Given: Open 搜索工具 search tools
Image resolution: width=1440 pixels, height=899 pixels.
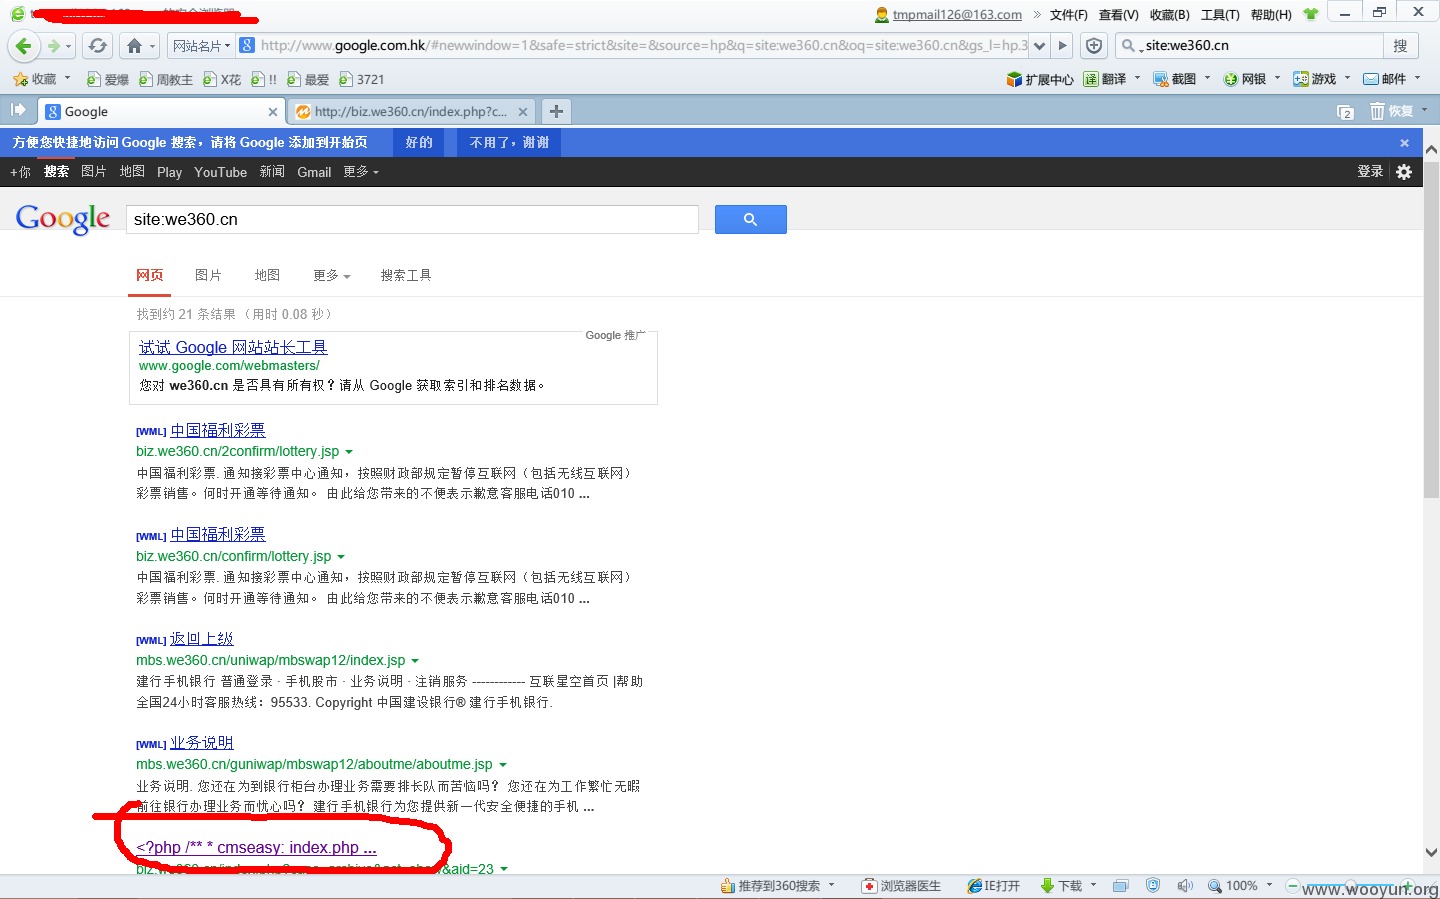Looking at the screenshot, I should pyautogui.click(x=406, y=275).
